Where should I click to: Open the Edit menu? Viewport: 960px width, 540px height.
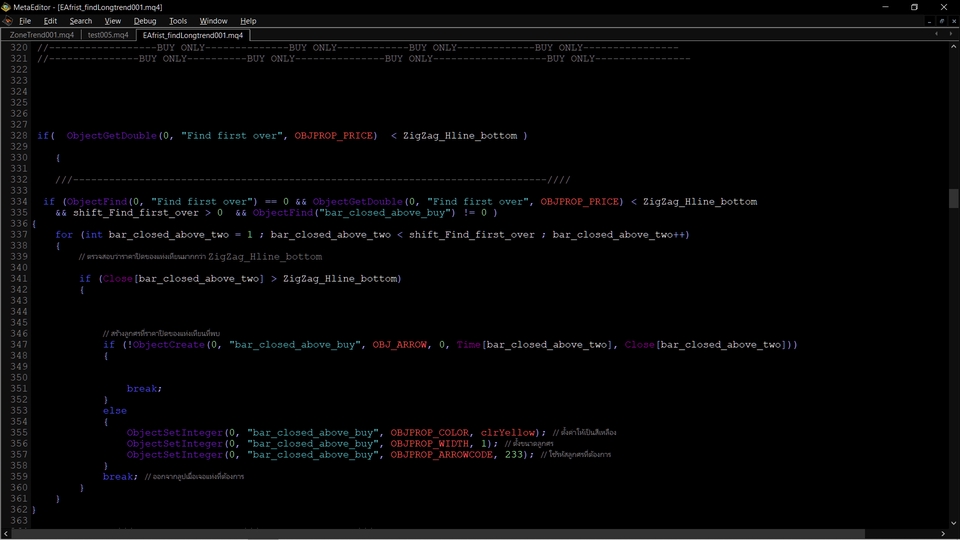pos(50,21)
